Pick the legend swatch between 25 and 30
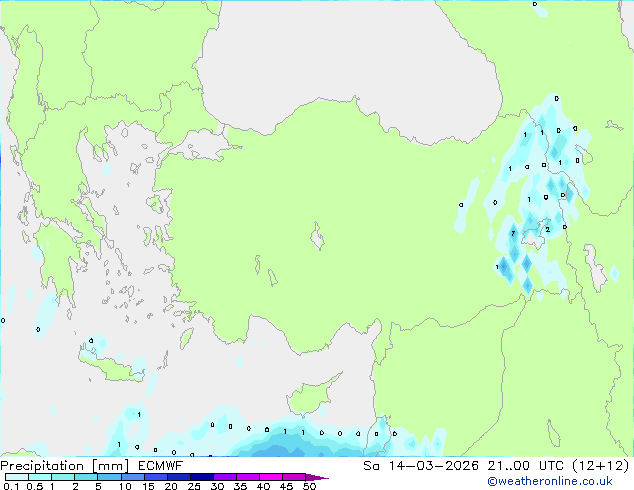The height and width of the screenshot is (490, 634). (x=201, y=477)
